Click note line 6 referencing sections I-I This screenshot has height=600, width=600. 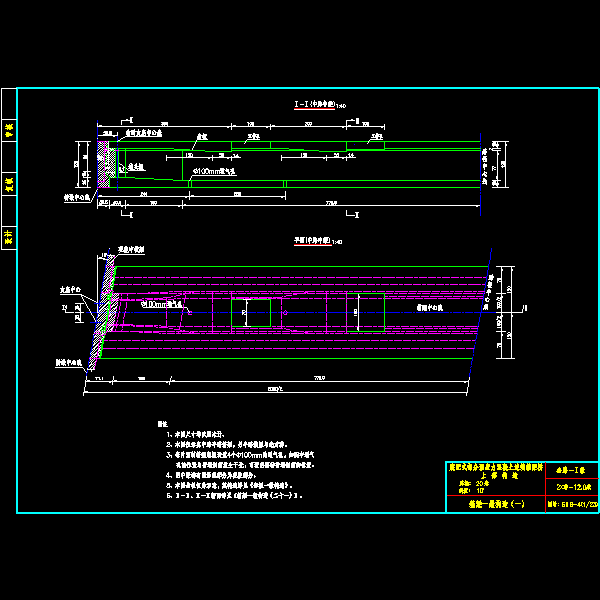coord(234,496)
